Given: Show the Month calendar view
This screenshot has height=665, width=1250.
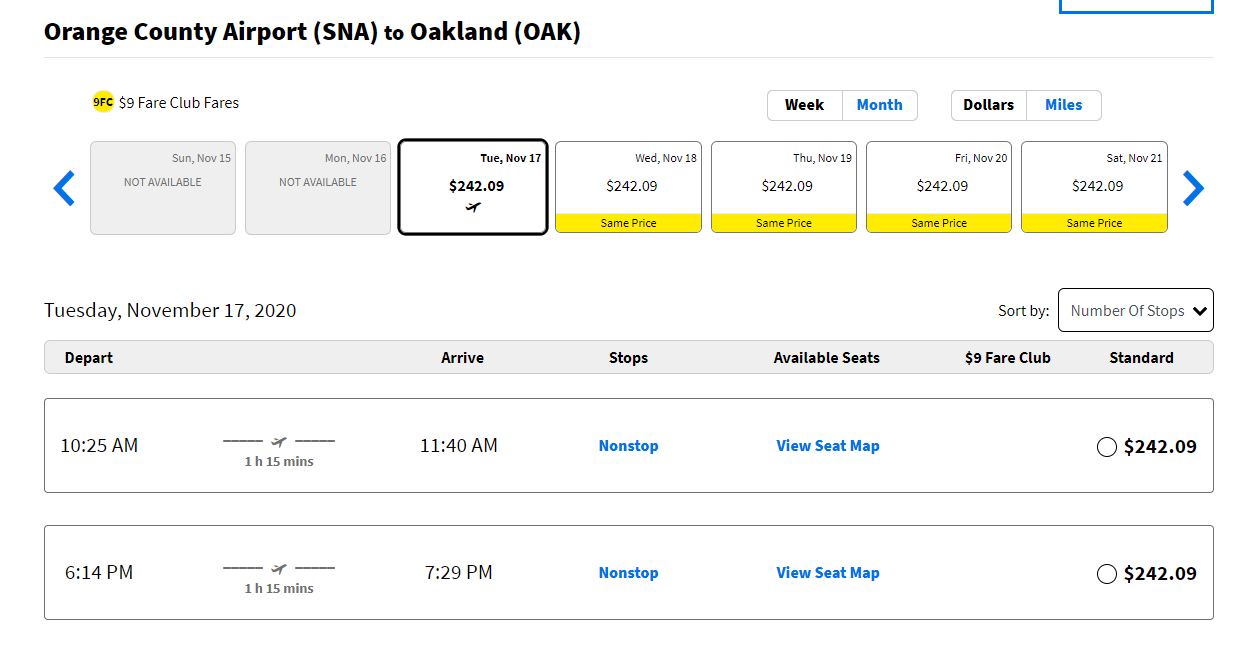Looking at the screenshot, I should tap(879, 105).
